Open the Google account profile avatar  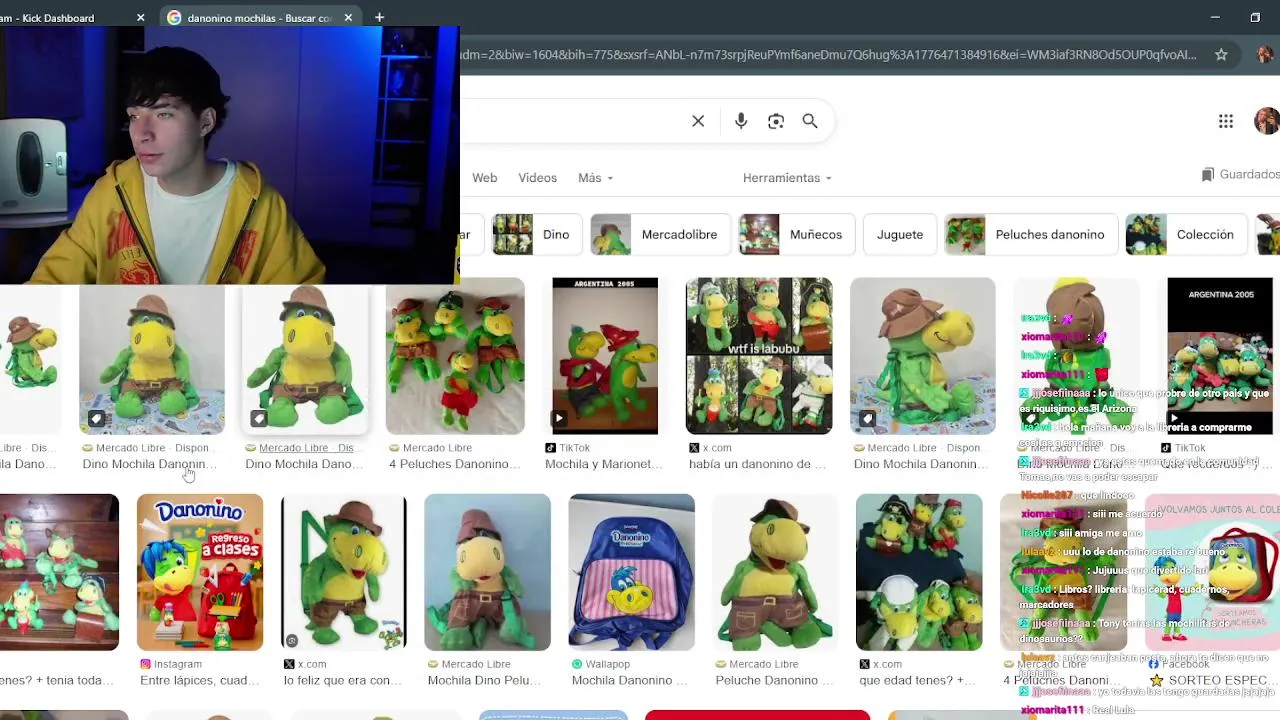coord(1267,121)
